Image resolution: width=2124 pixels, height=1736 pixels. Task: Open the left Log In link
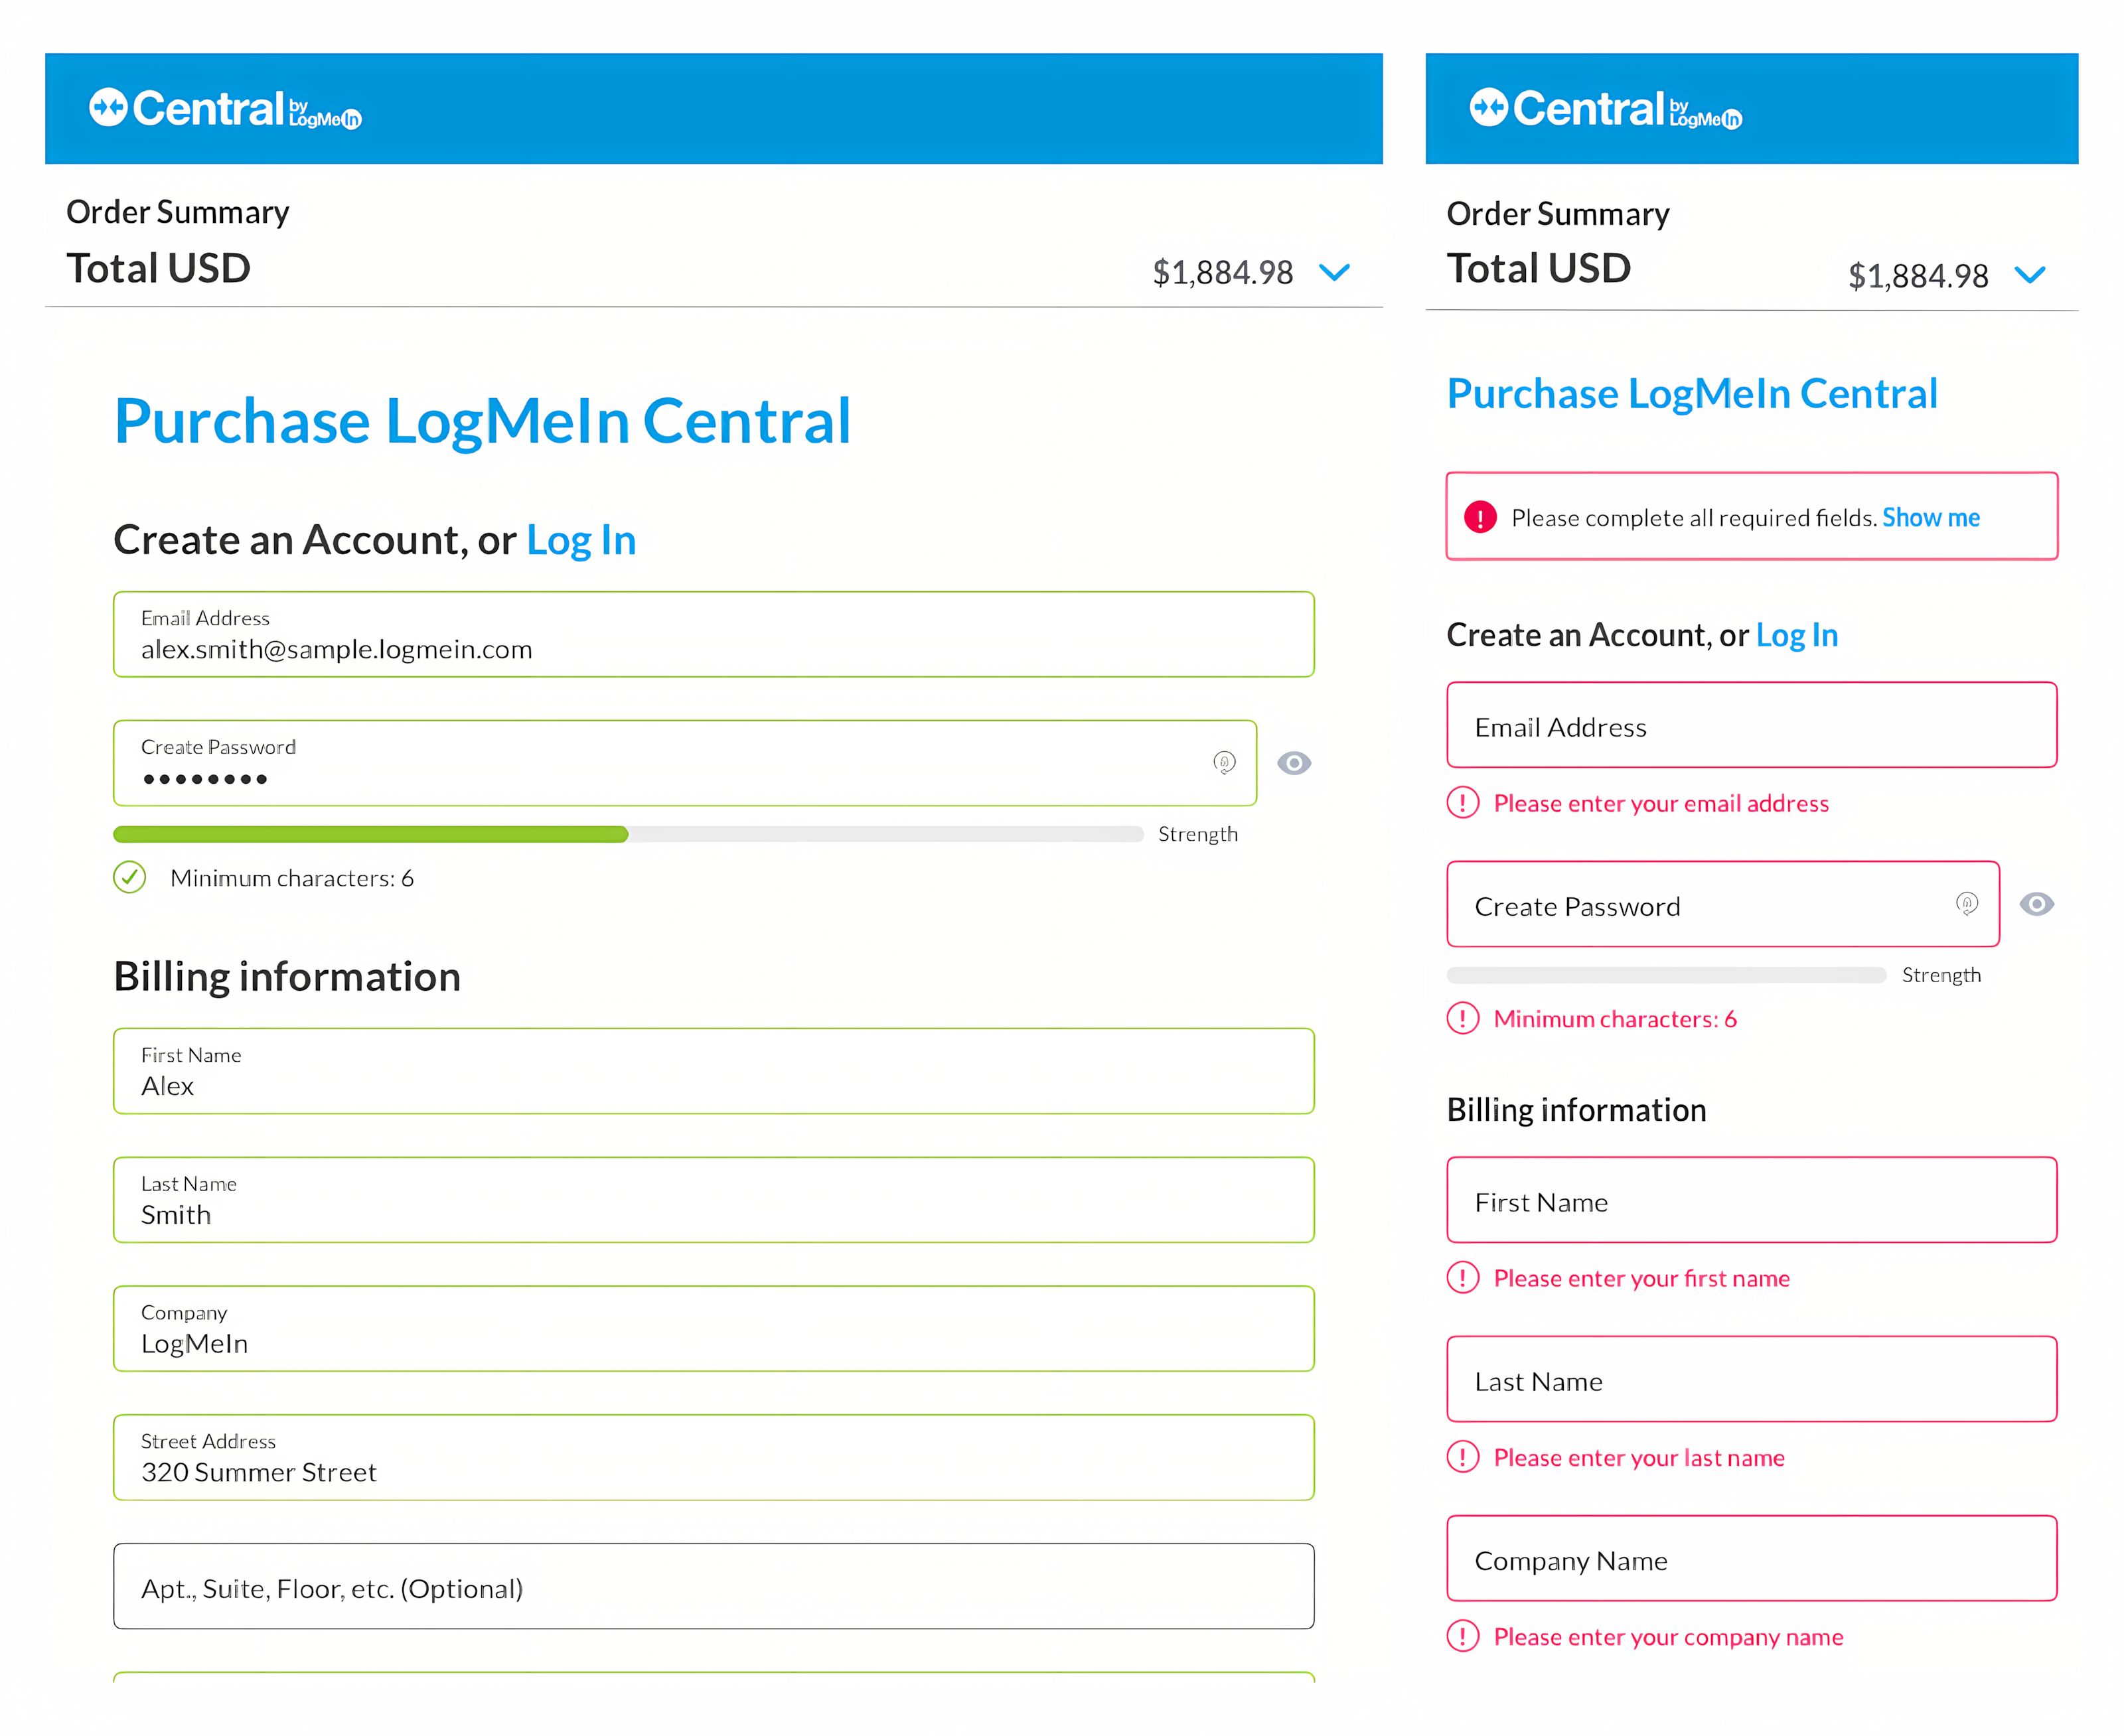581,541
